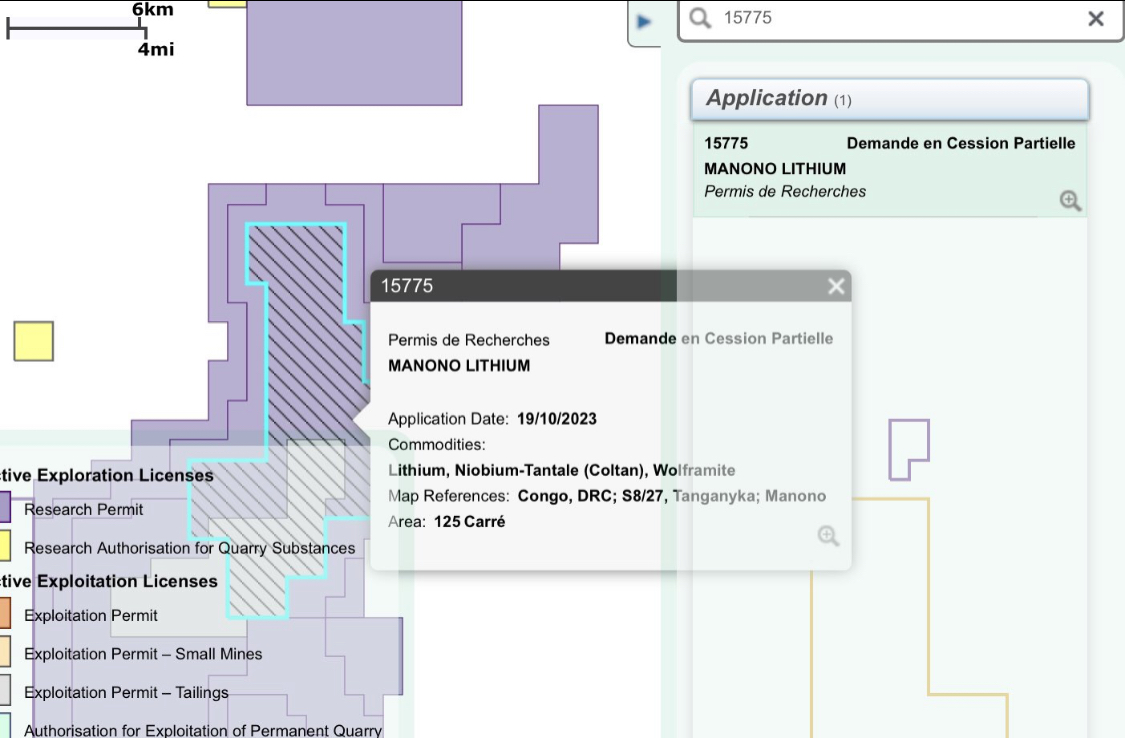Click the search box containing 15775
Viewport: 1125px width, 738px height.
[x=900, y=19]
